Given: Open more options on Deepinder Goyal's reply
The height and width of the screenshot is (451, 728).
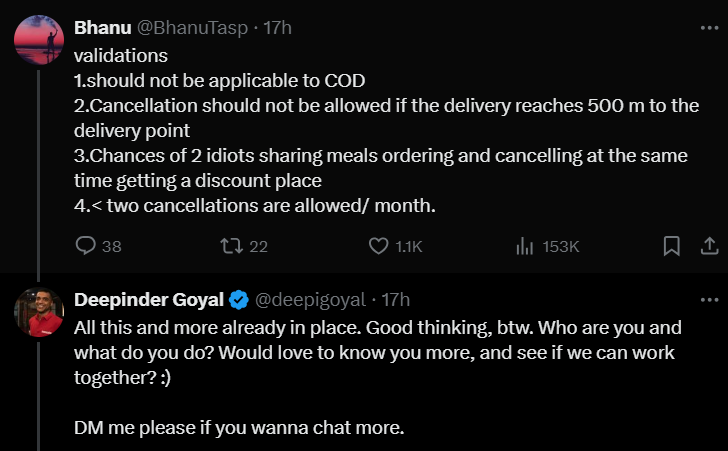Looking at the screenshot, I should click(x=709, y=299).
